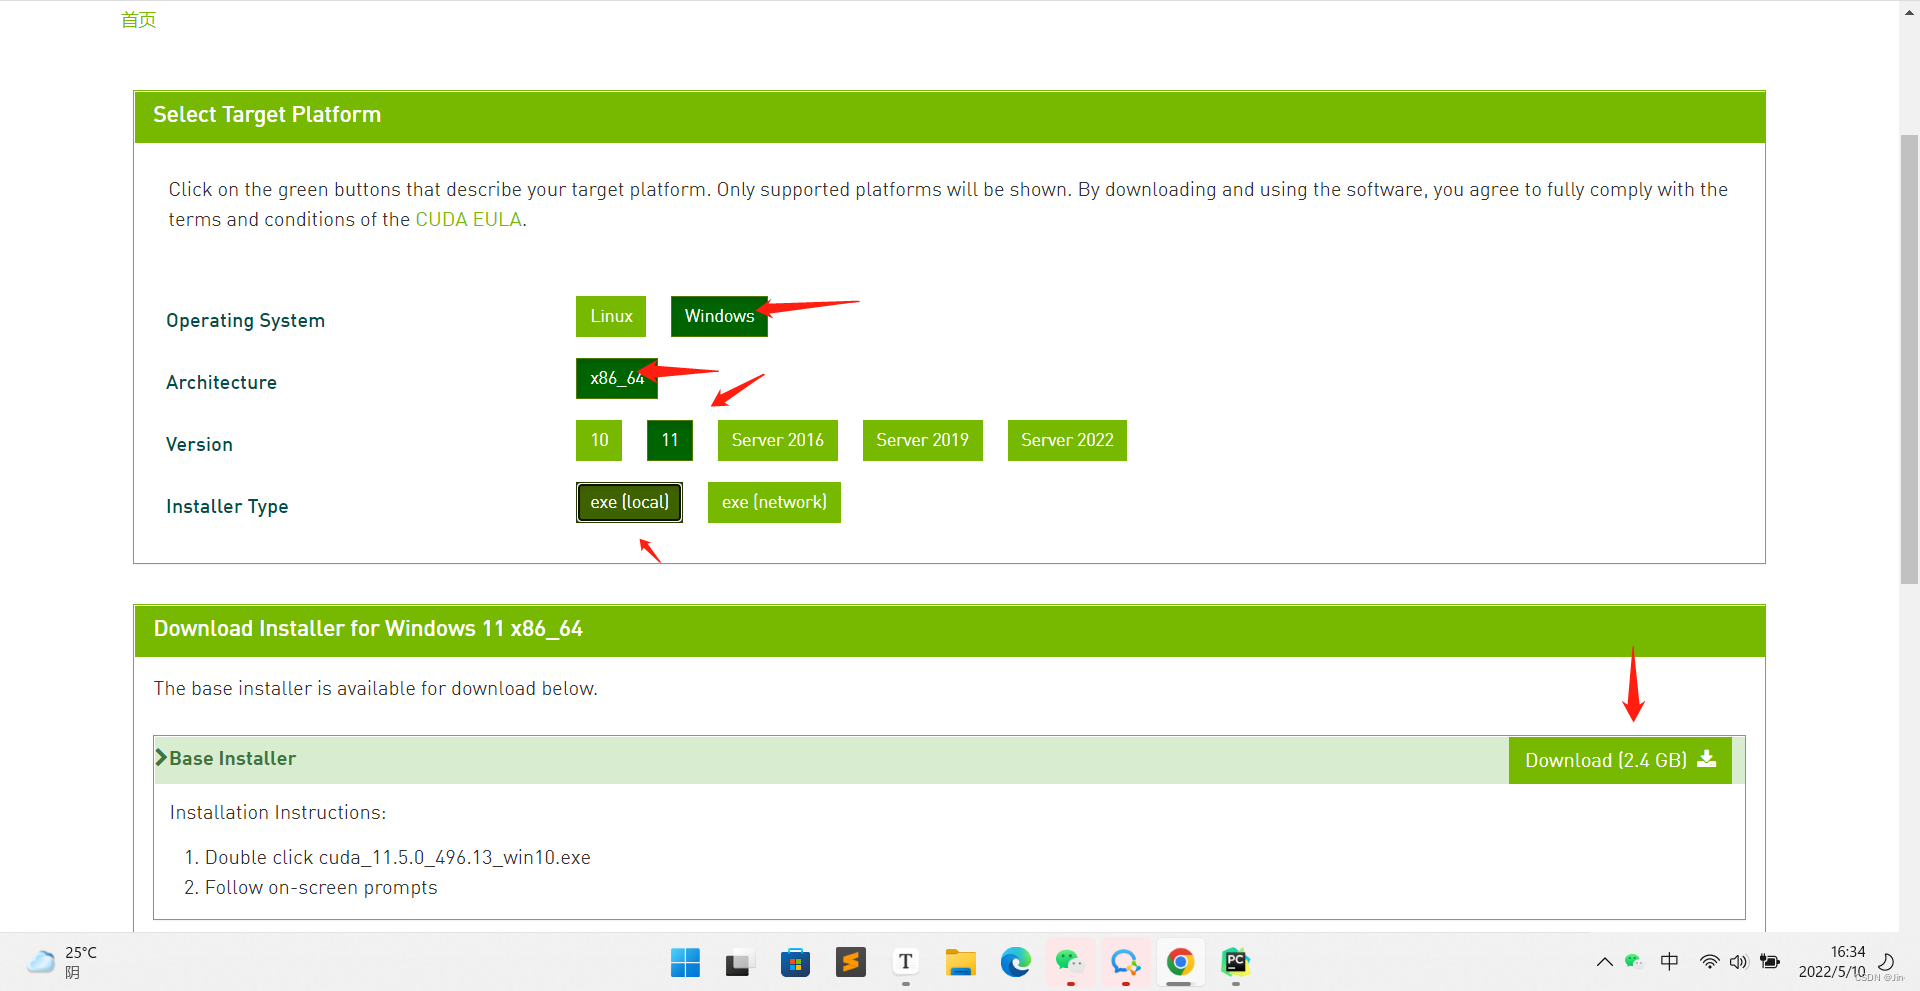Open the Windows Start menu

coord(685,962)
